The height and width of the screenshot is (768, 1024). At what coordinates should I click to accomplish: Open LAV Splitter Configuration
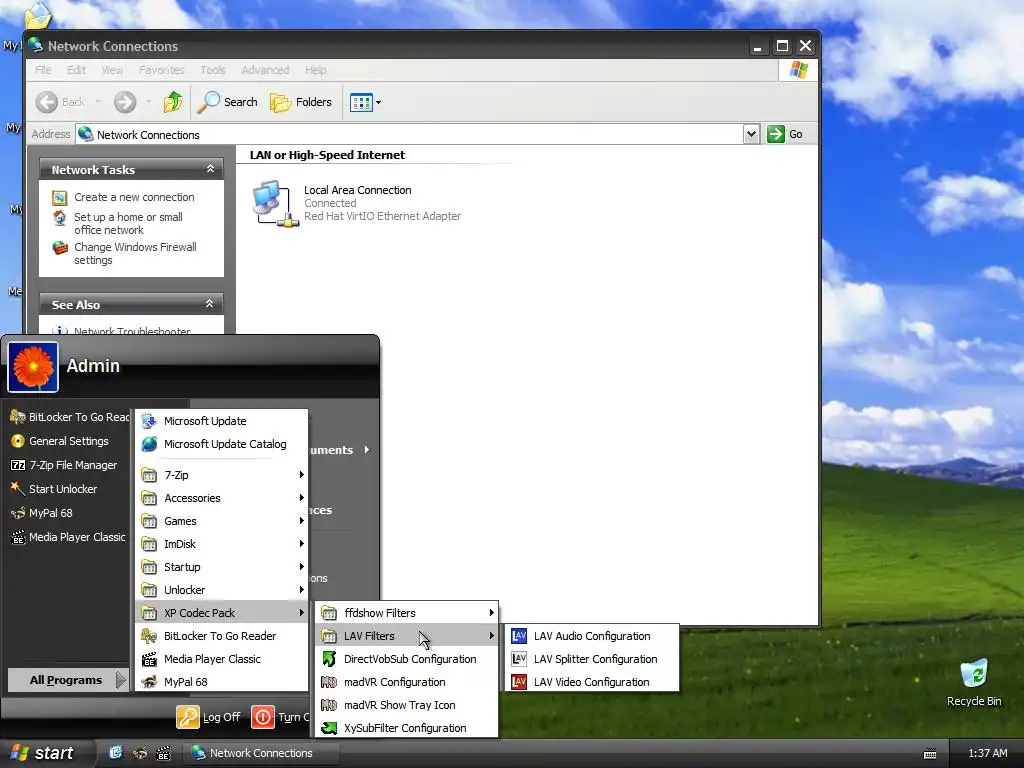click(x=592, y=659)
